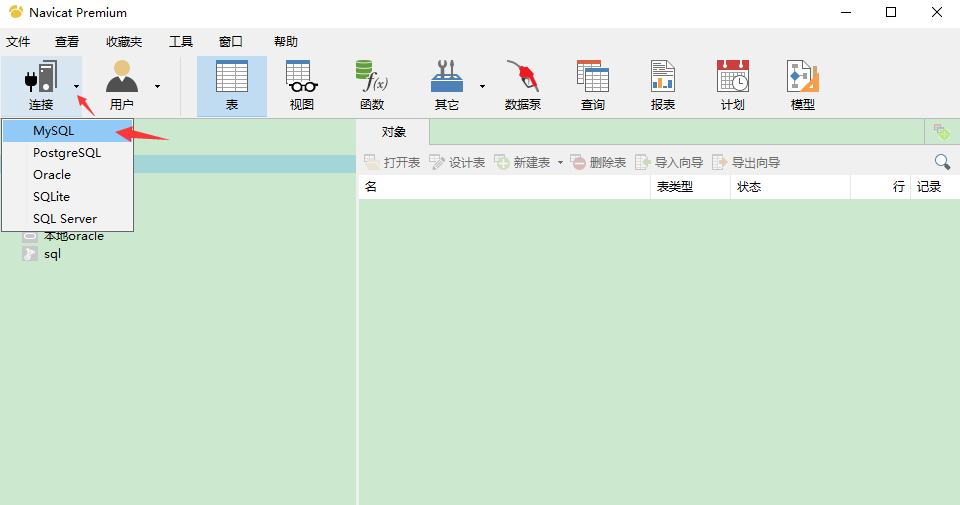Open the 函数 function icon

pyautogui.click(x=372, y=77)
